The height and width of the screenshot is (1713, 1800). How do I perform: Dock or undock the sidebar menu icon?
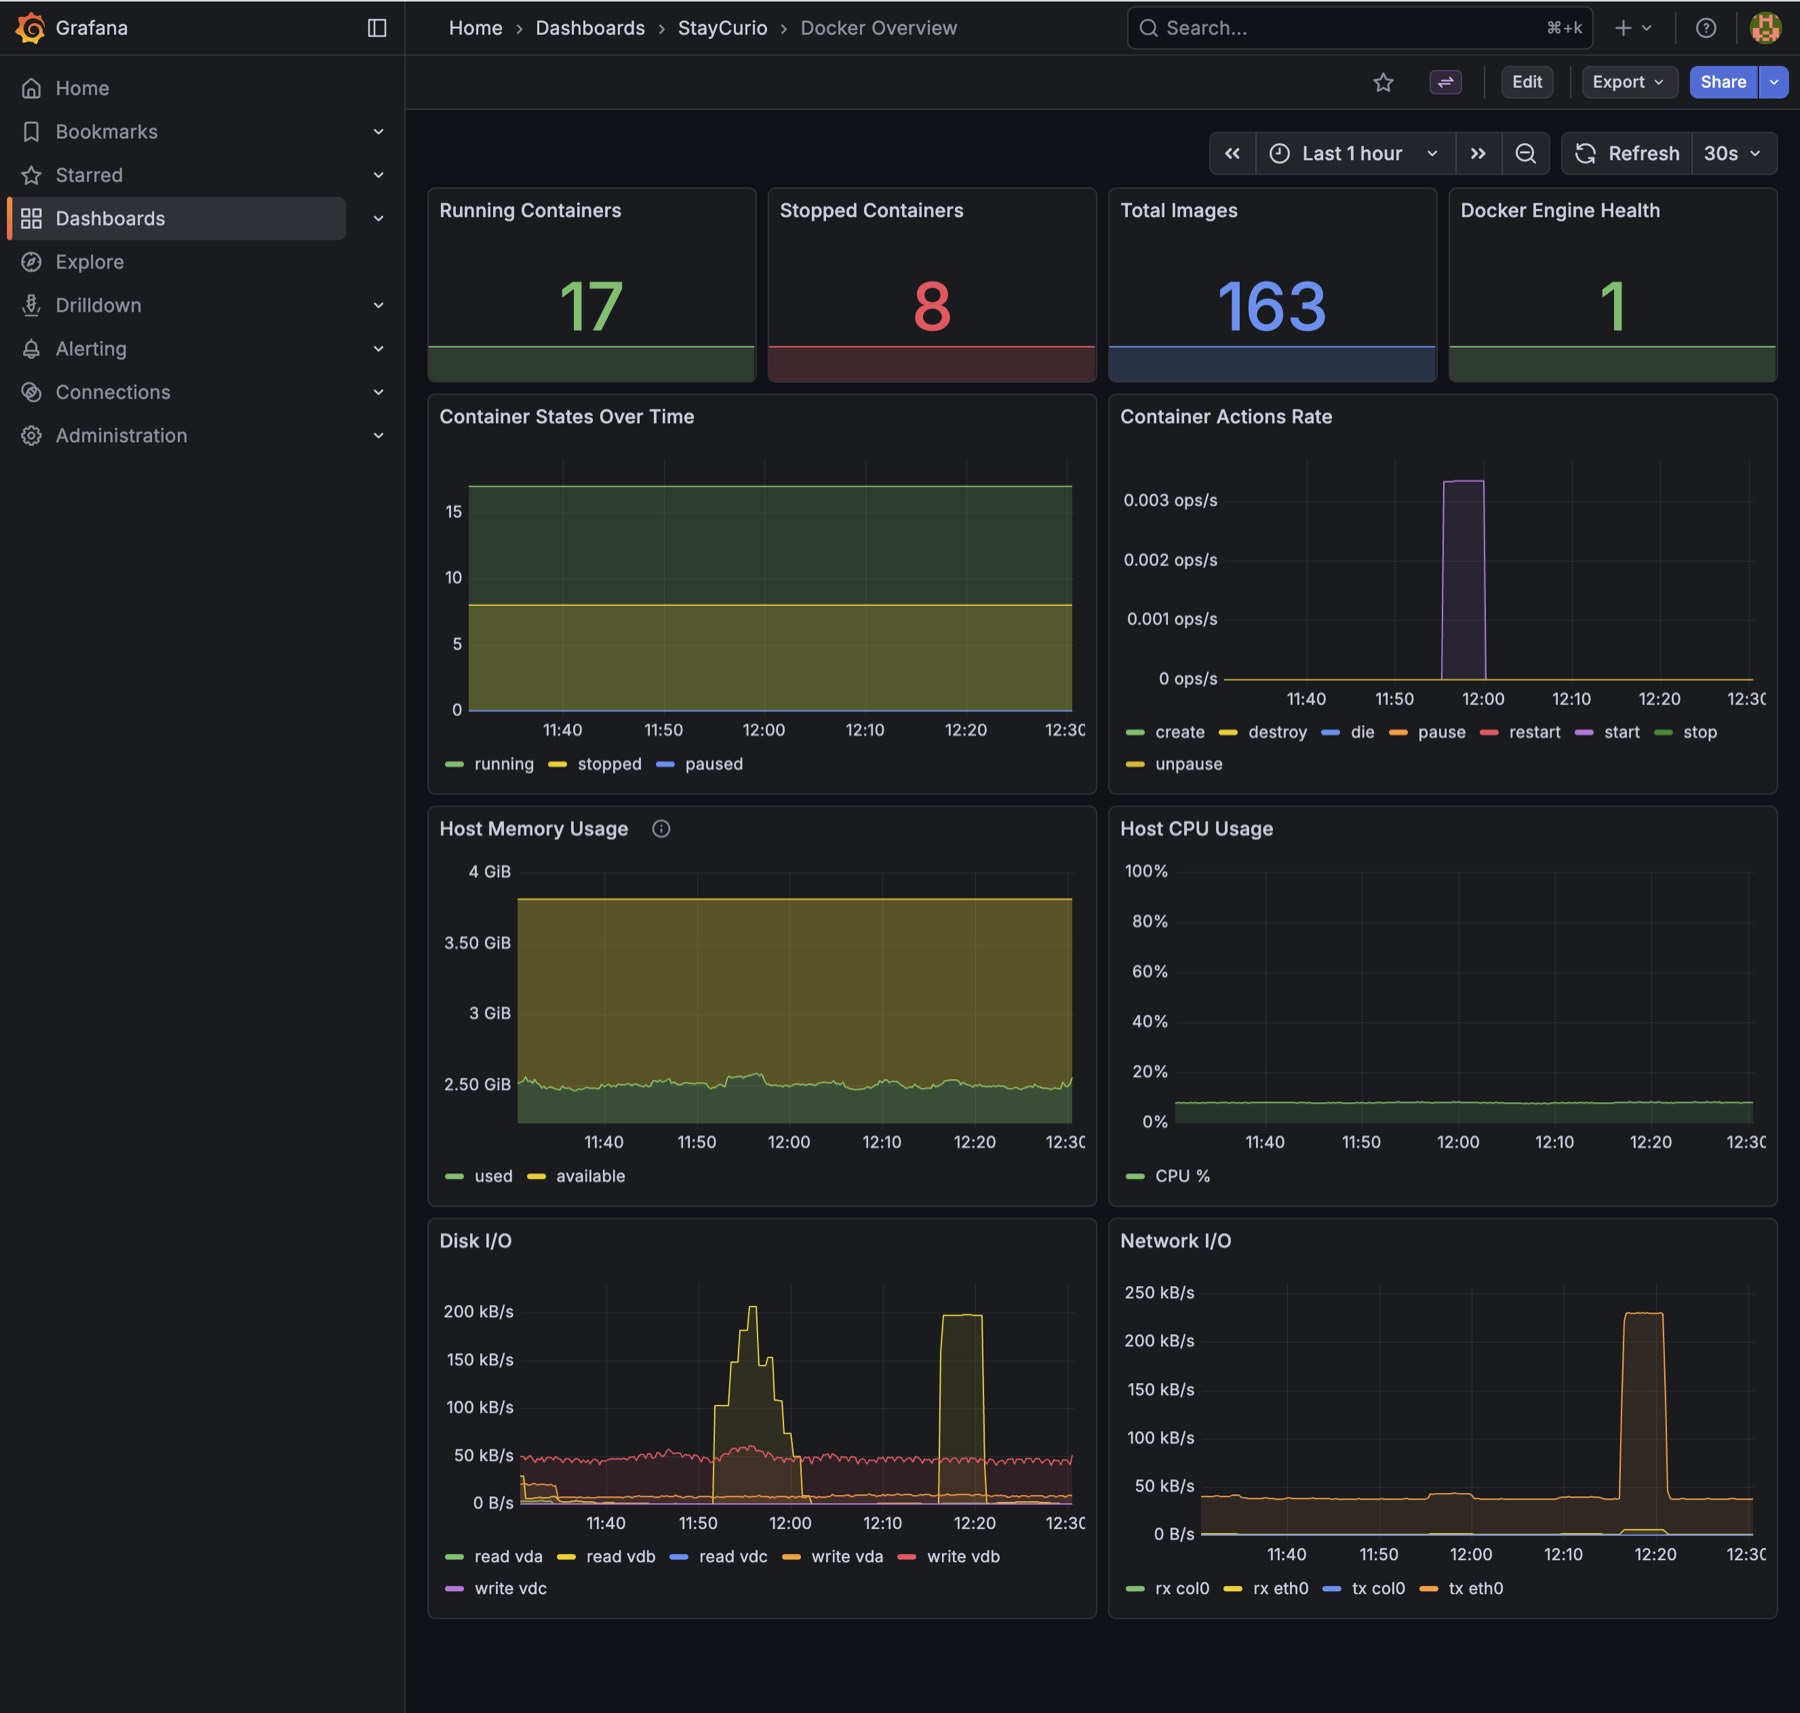377,28
